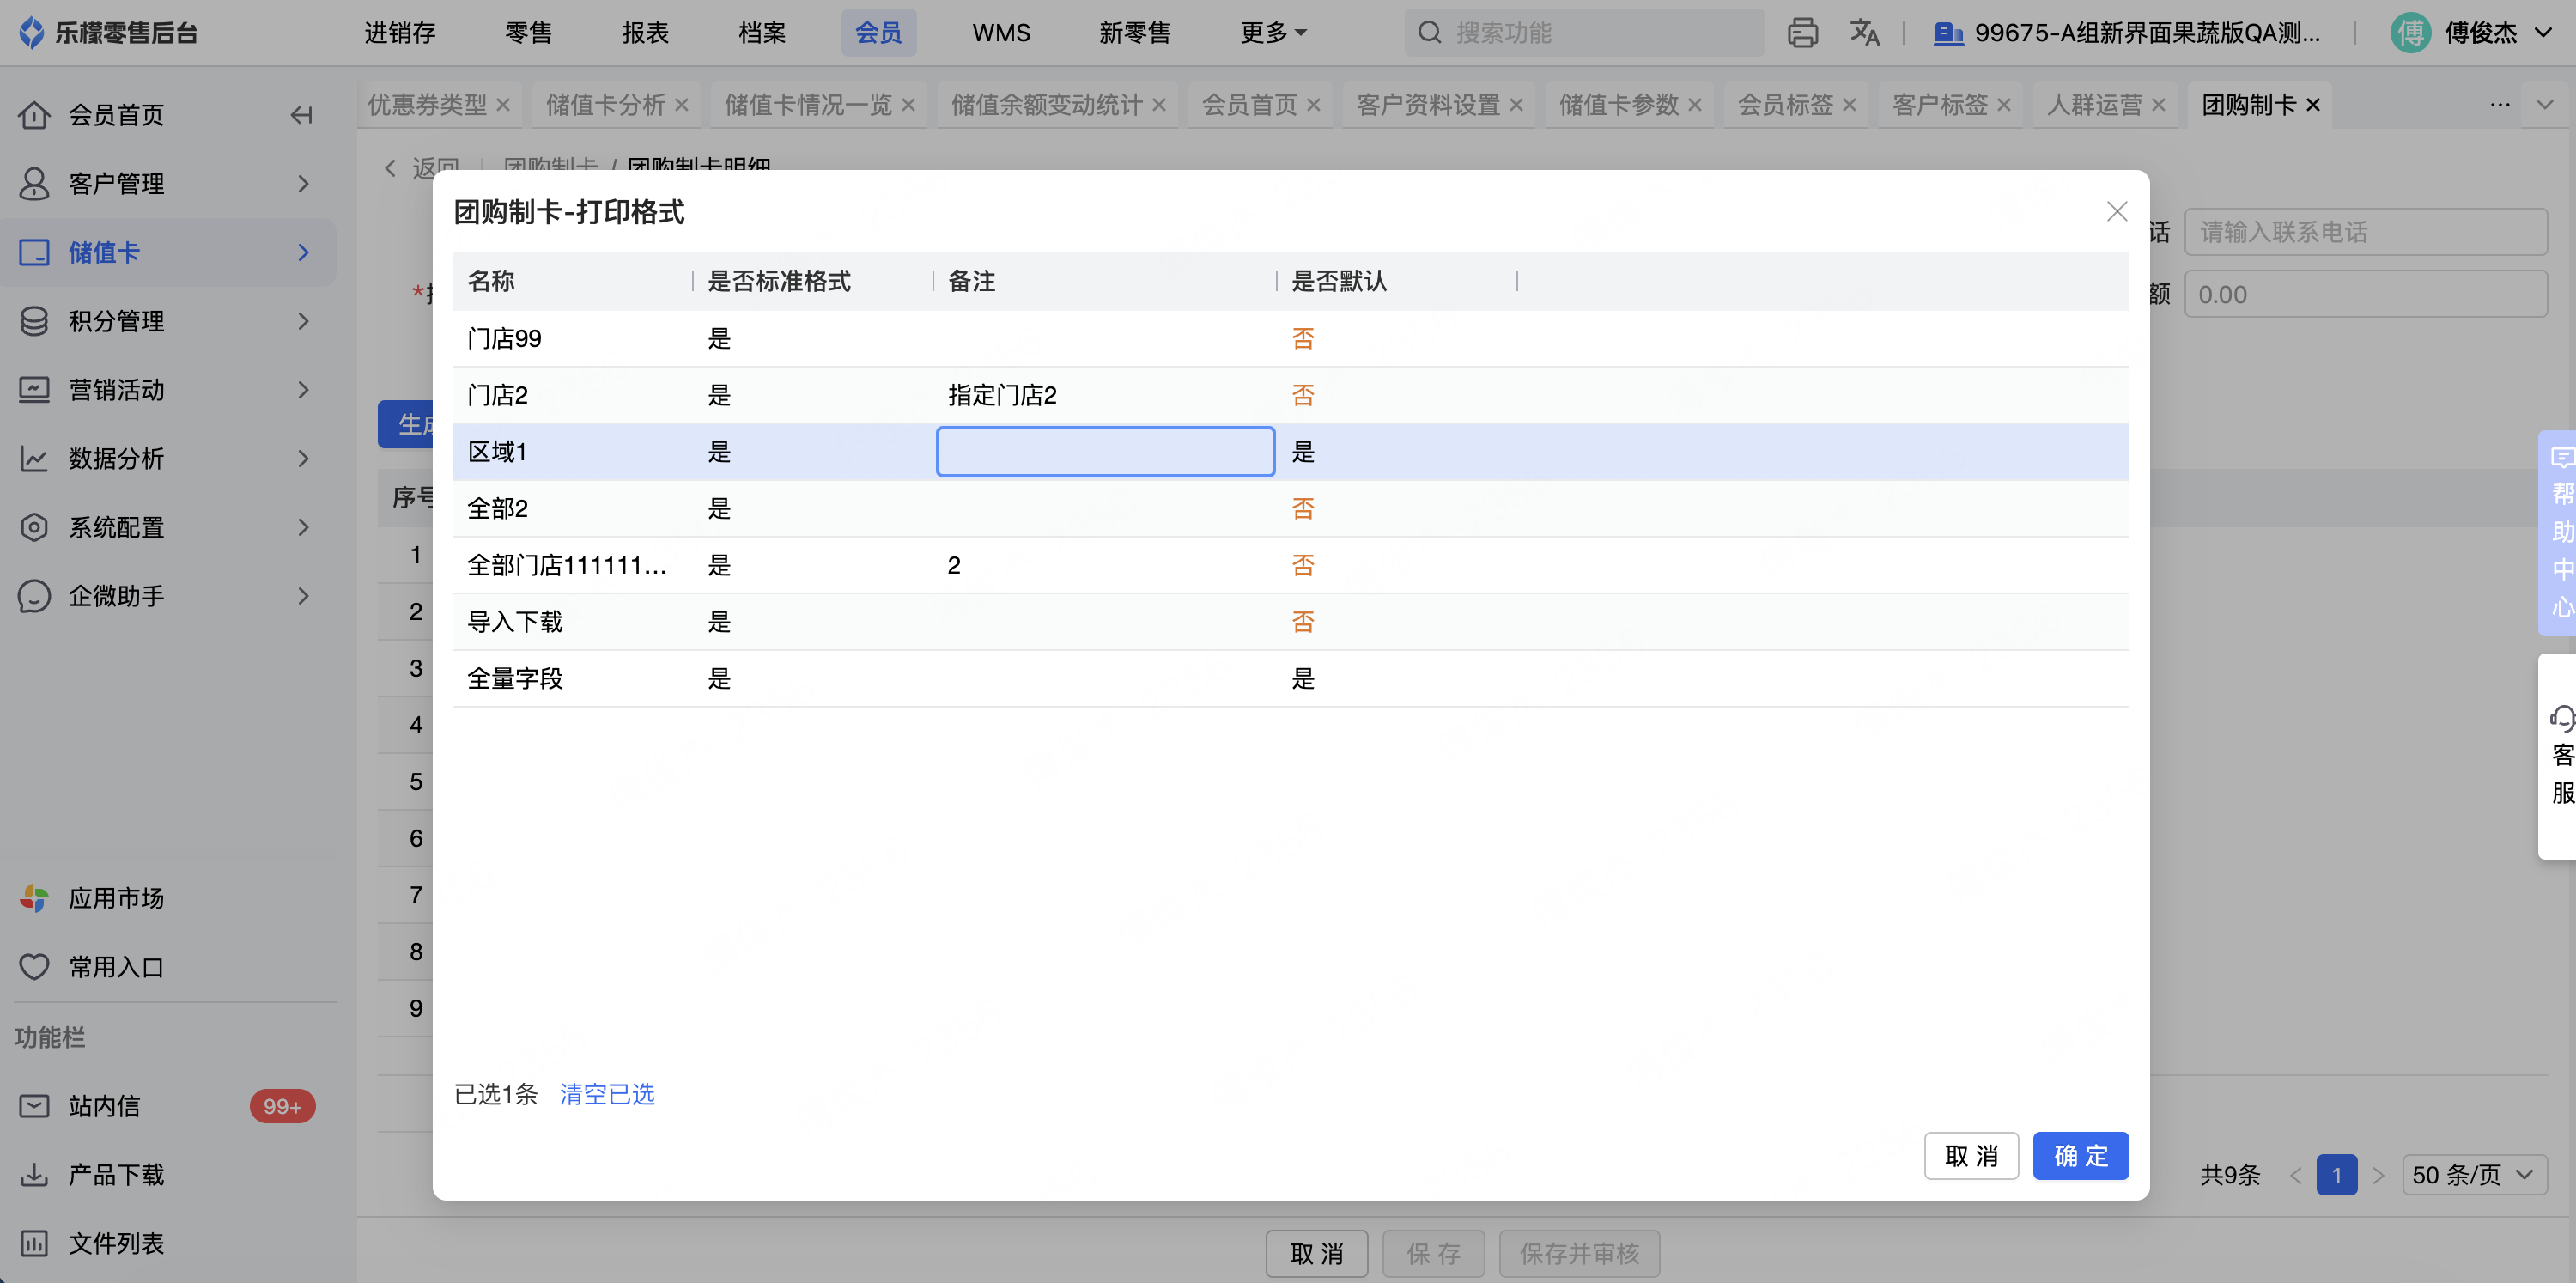
Task: Switch to the 储值卡参数 tab
Action: (x=1617, y=105)
